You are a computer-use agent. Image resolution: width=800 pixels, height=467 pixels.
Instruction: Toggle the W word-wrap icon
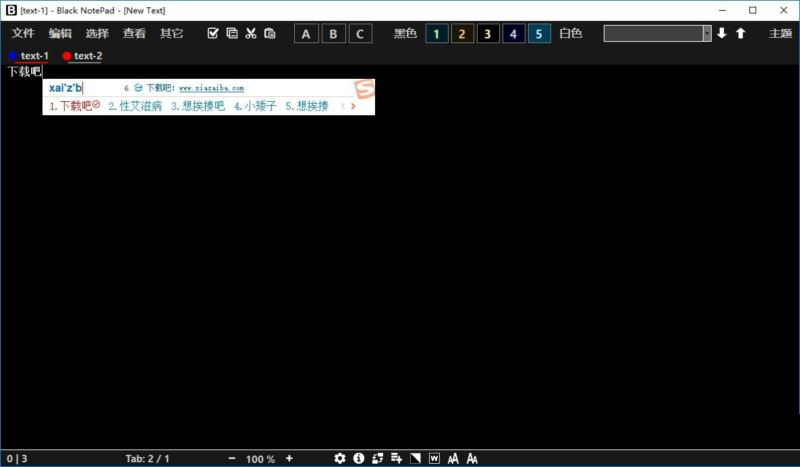click(434, 458)
